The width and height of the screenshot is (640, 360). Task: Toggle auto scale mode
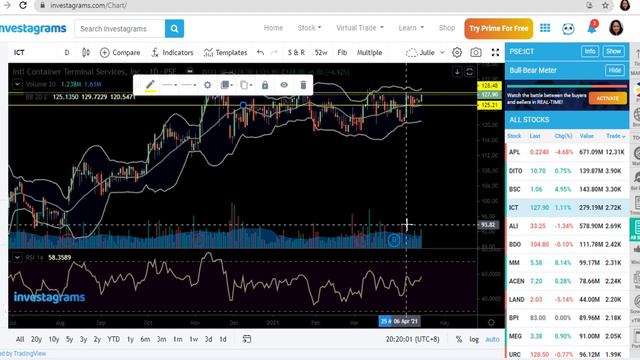tap(492, 339)
